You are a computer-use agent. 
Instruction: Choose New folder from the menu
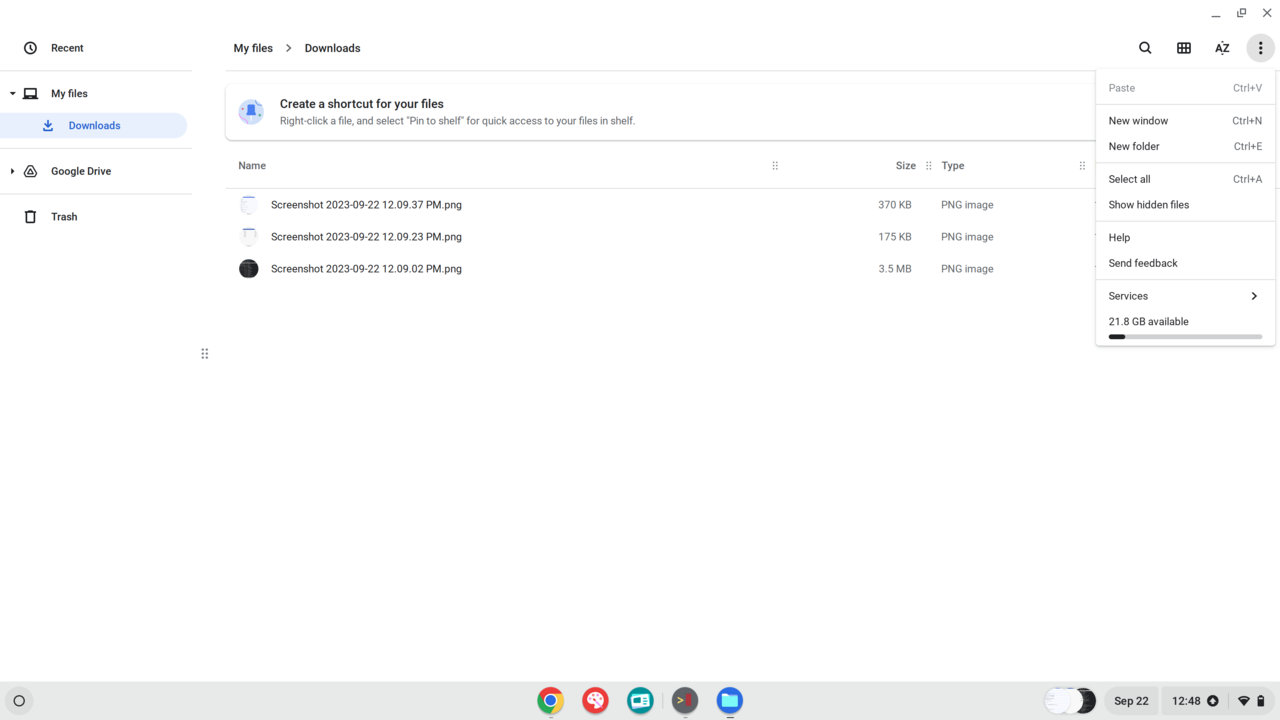click(x=1134, y=146)
